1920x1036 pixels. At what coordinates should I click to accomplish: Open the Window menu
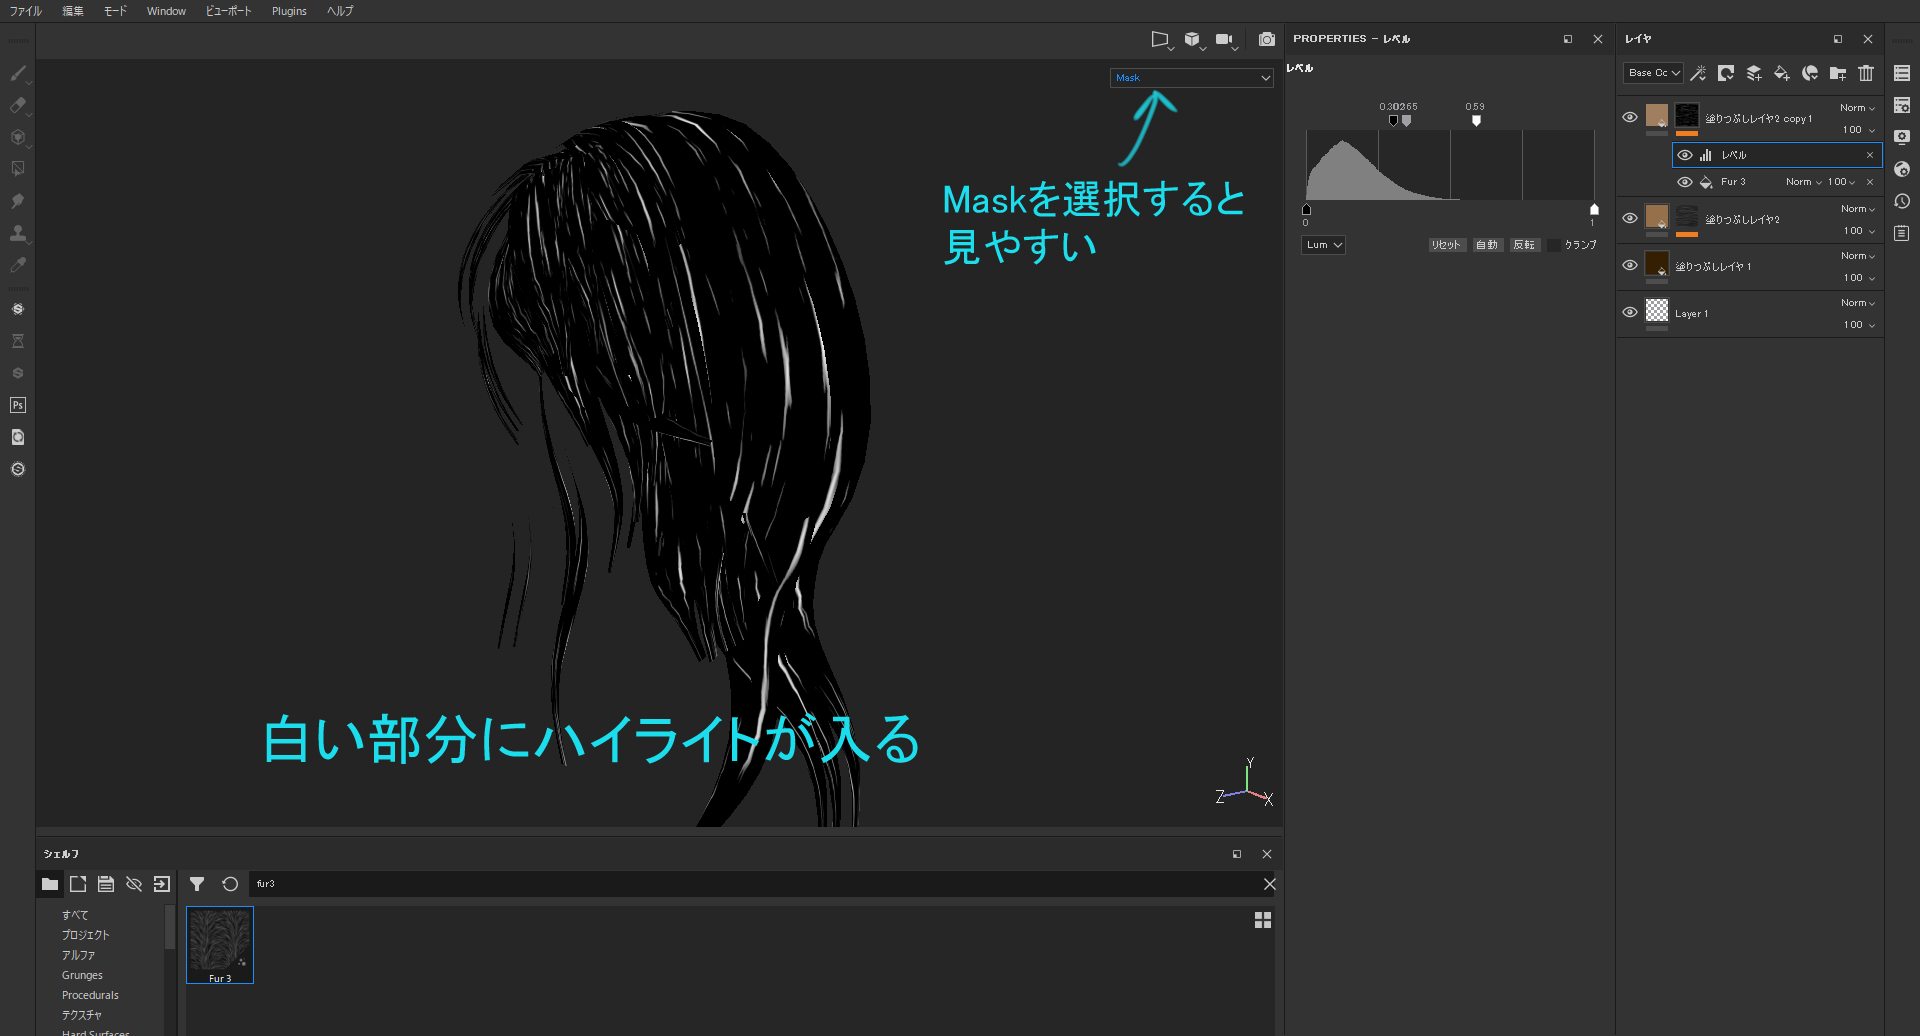point(166,11)
